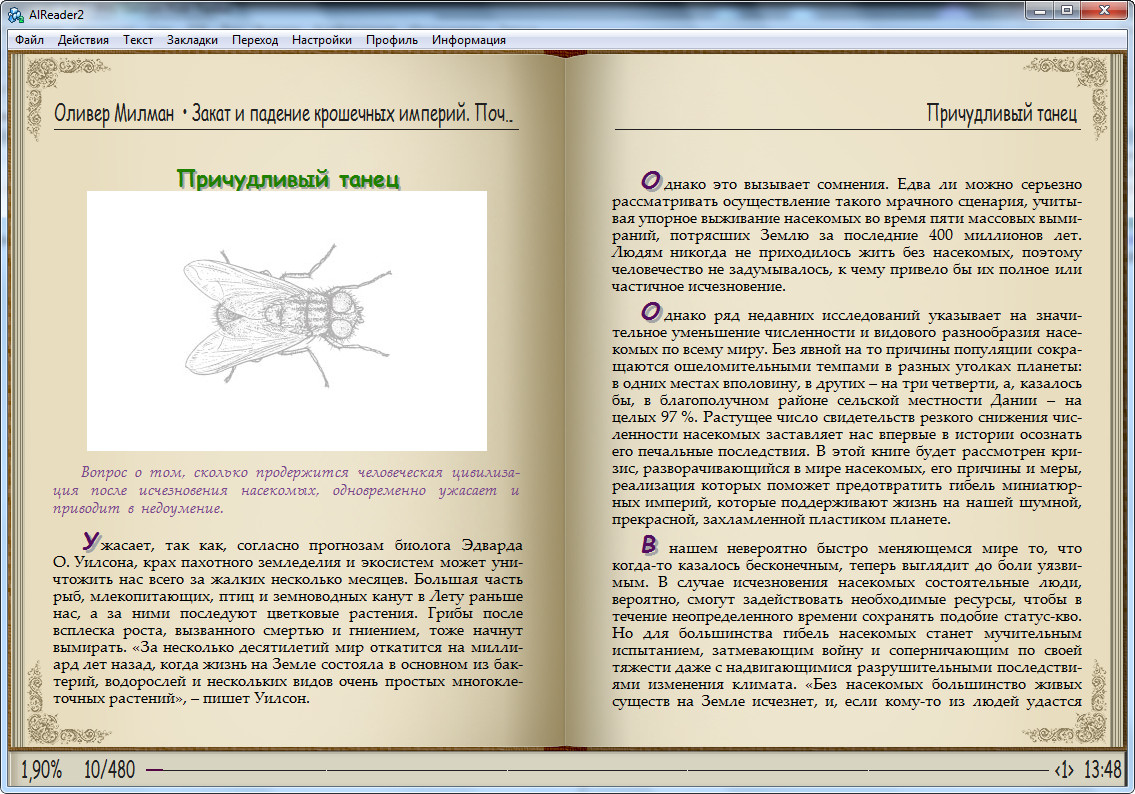Click the fly illustration image

(287, 321)
